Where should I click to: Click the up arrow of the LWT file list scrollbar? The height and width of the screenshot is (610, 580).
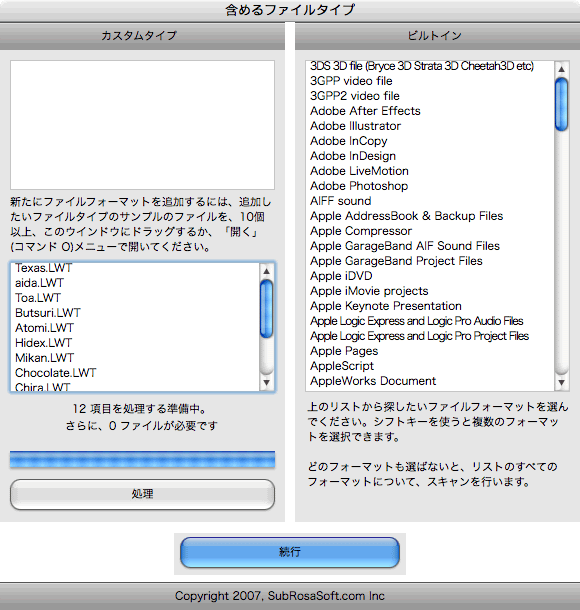click(266, 271)
